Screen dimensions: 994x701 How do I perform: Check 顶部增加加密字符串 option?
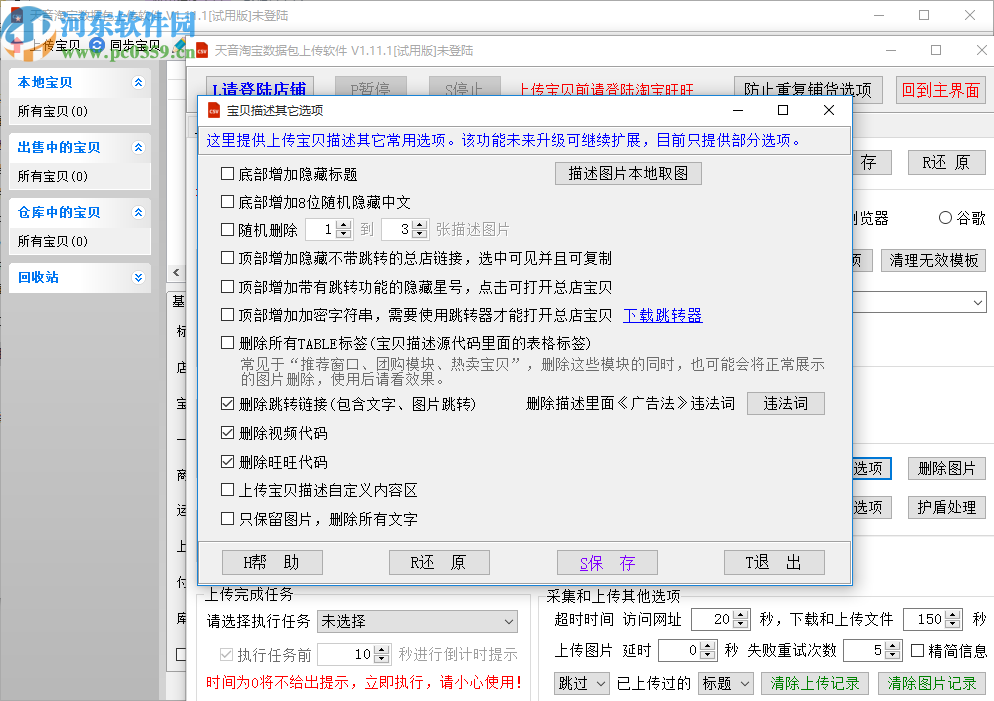[227, 314]
